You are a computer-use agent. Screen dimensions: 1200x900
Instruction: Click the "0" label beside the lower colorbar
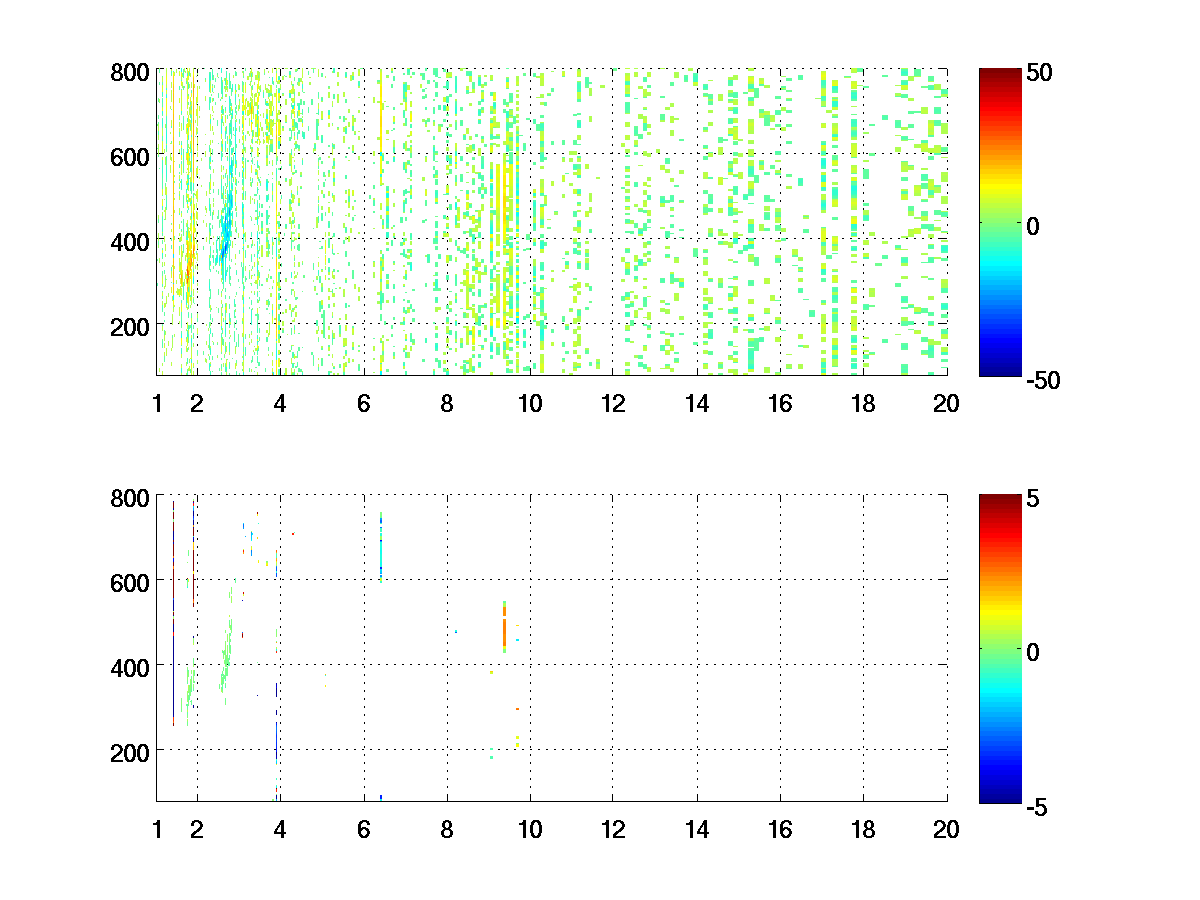click(1033, 651)
